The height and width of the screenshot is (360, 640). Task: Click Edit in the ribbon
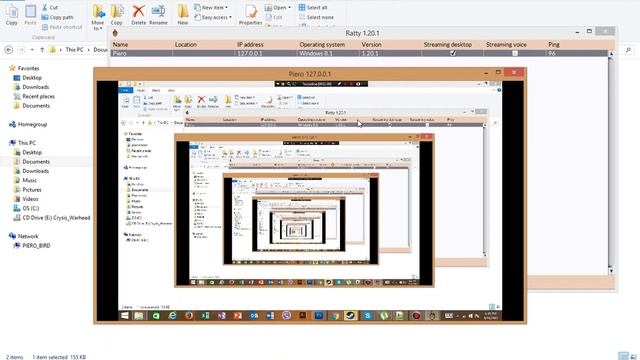[274, 17]
